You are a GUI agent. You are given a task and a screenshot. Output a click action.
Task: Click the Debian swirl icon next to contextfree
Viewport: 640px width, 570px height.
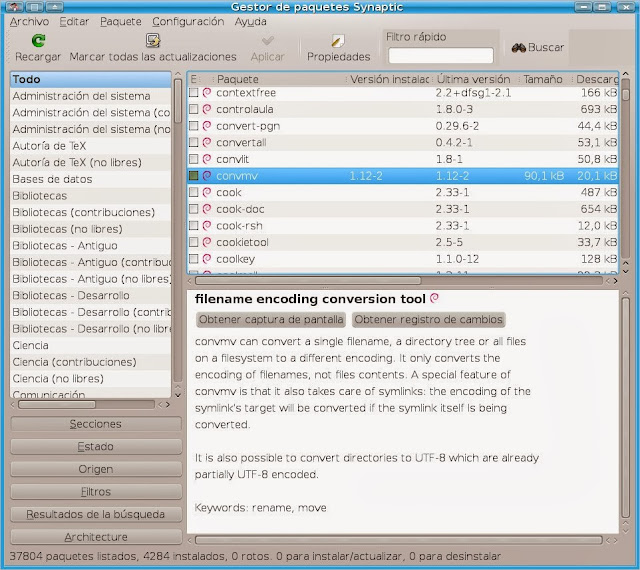(207, 93)
